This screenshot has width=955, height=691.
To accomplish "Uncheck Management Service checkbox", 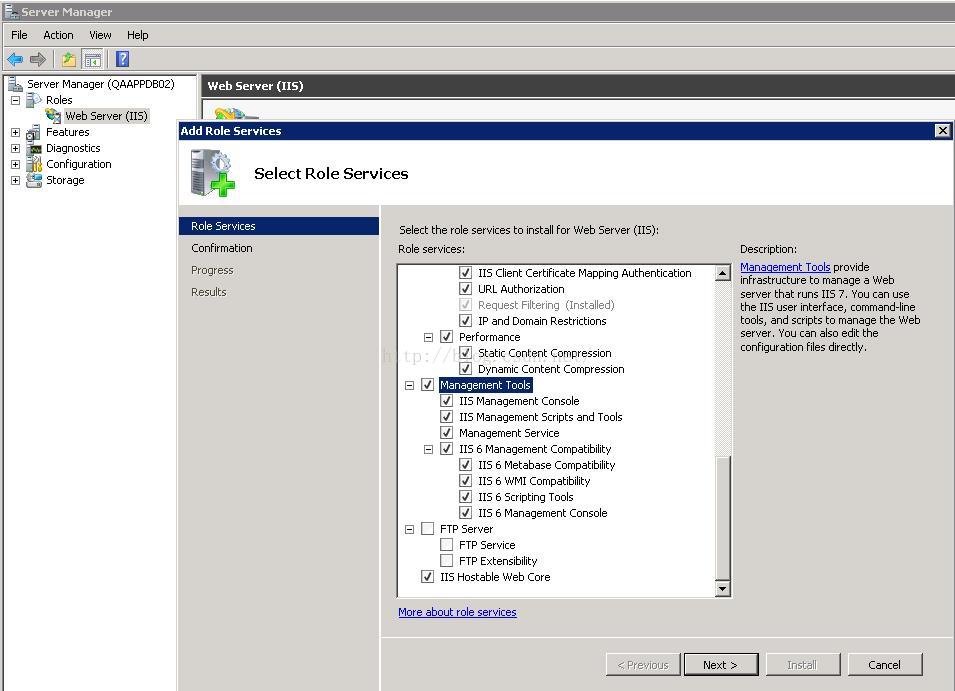I will point(446,433).
